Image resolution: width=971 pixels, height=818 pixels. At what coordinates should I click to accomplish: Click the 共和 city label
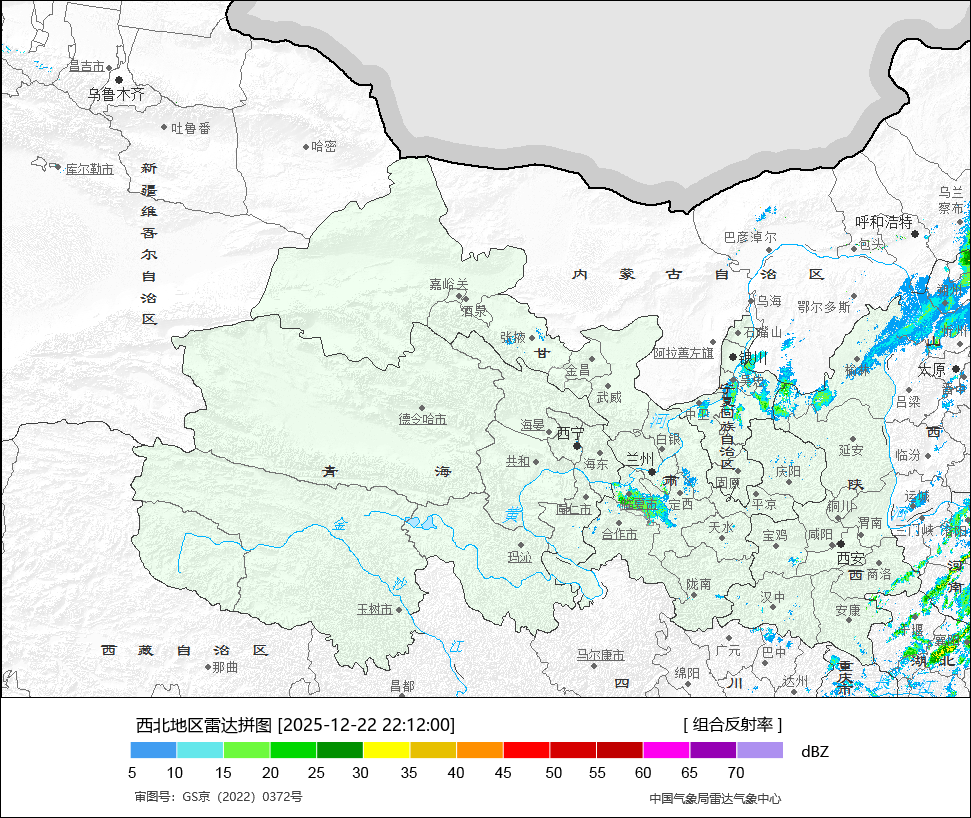[x=518, y=461]
